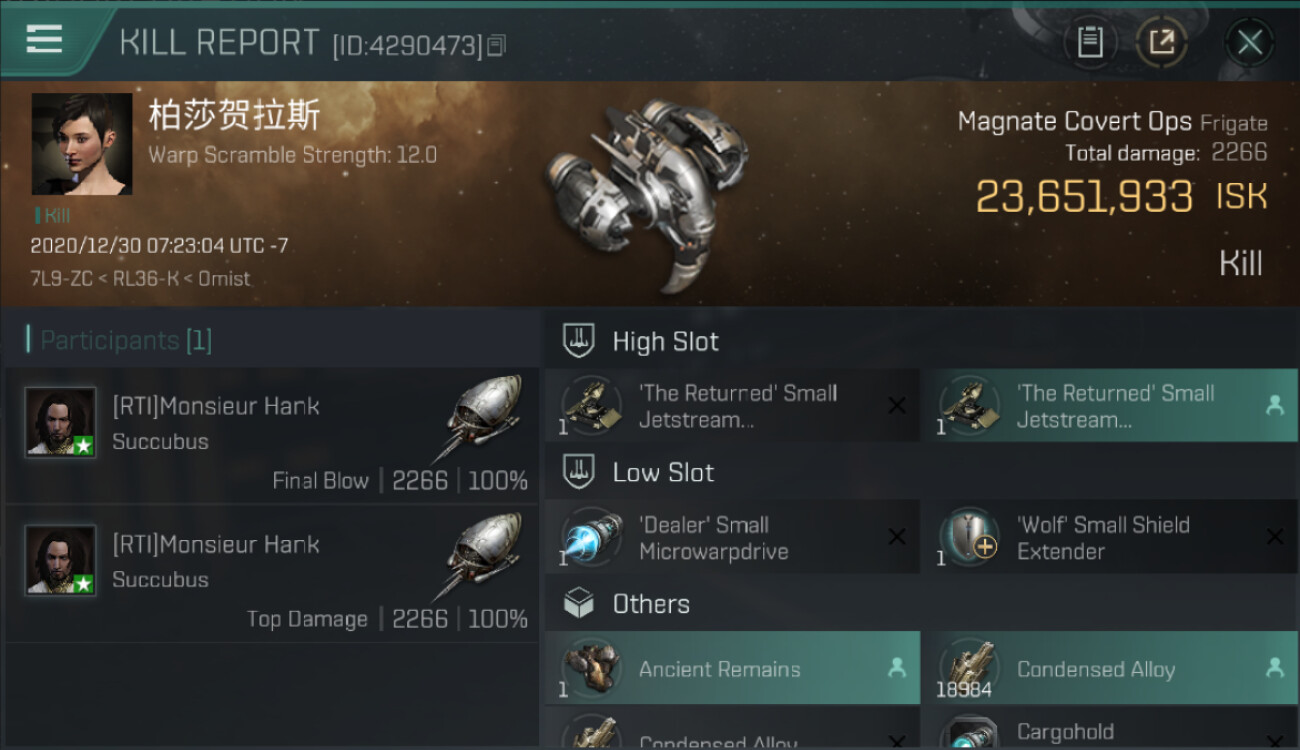The height and width of the screenshot is (750, 1300).
Task: Open Final Blow pilot Monsieur Hank portrait
Action: pos(61,422)
